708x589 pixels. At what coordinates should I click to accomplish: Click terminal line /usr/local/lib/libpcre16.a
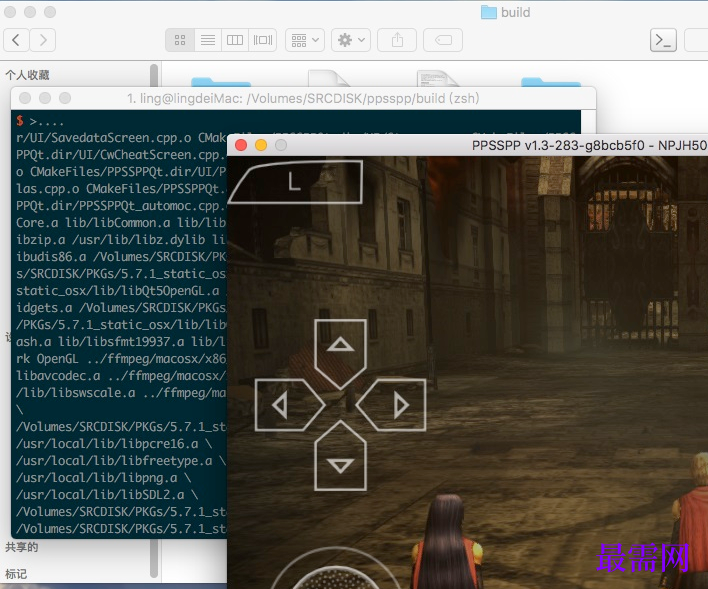[114, 444]
